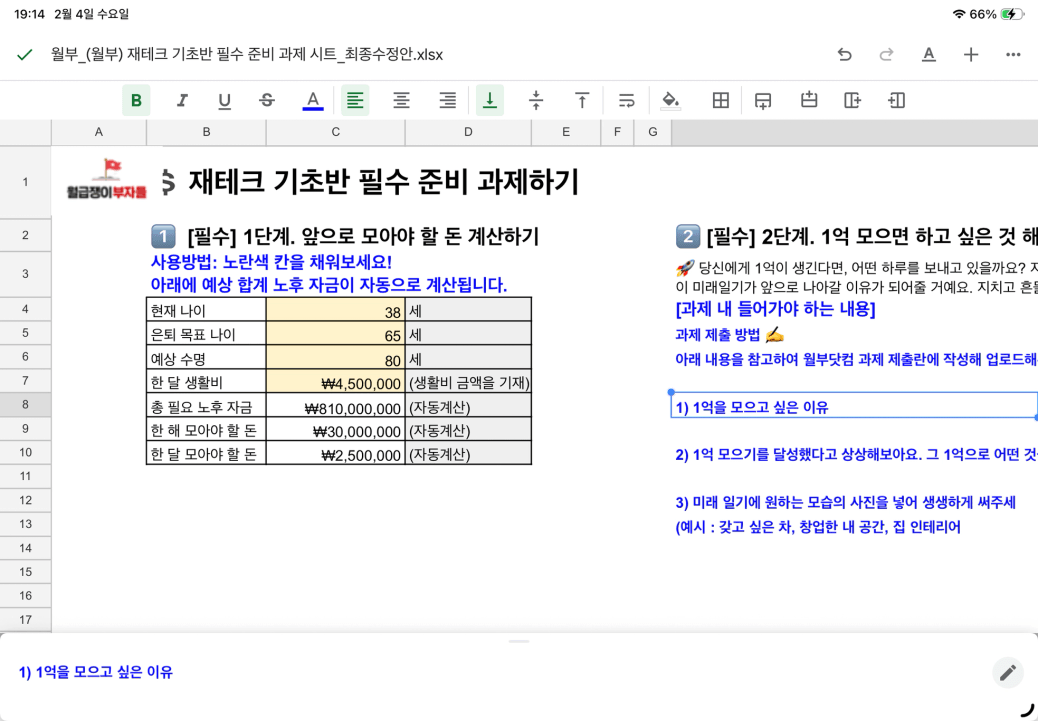Open the cell borders options
Screen dimensions: 1038x721
click(720, 100)
